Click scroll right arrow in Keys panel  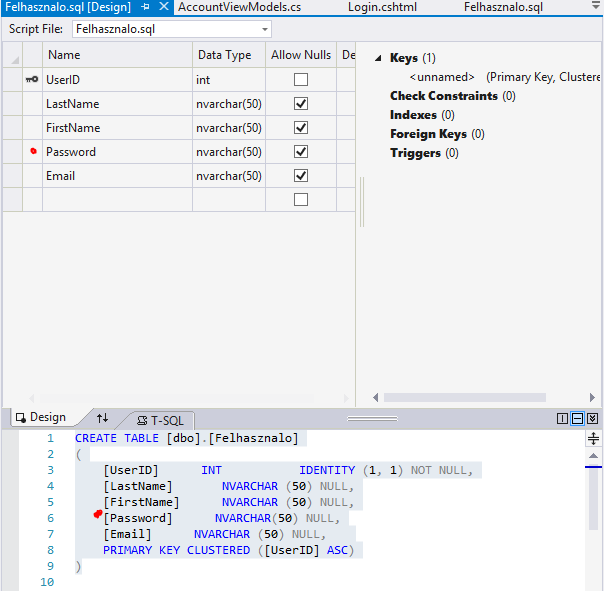(592, 397)
